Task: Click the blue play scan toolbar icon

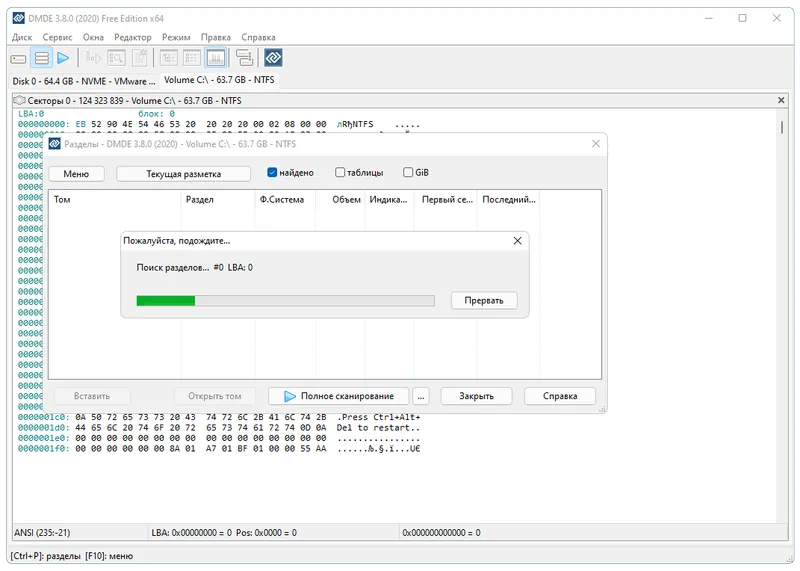Action: coord(63,58)
